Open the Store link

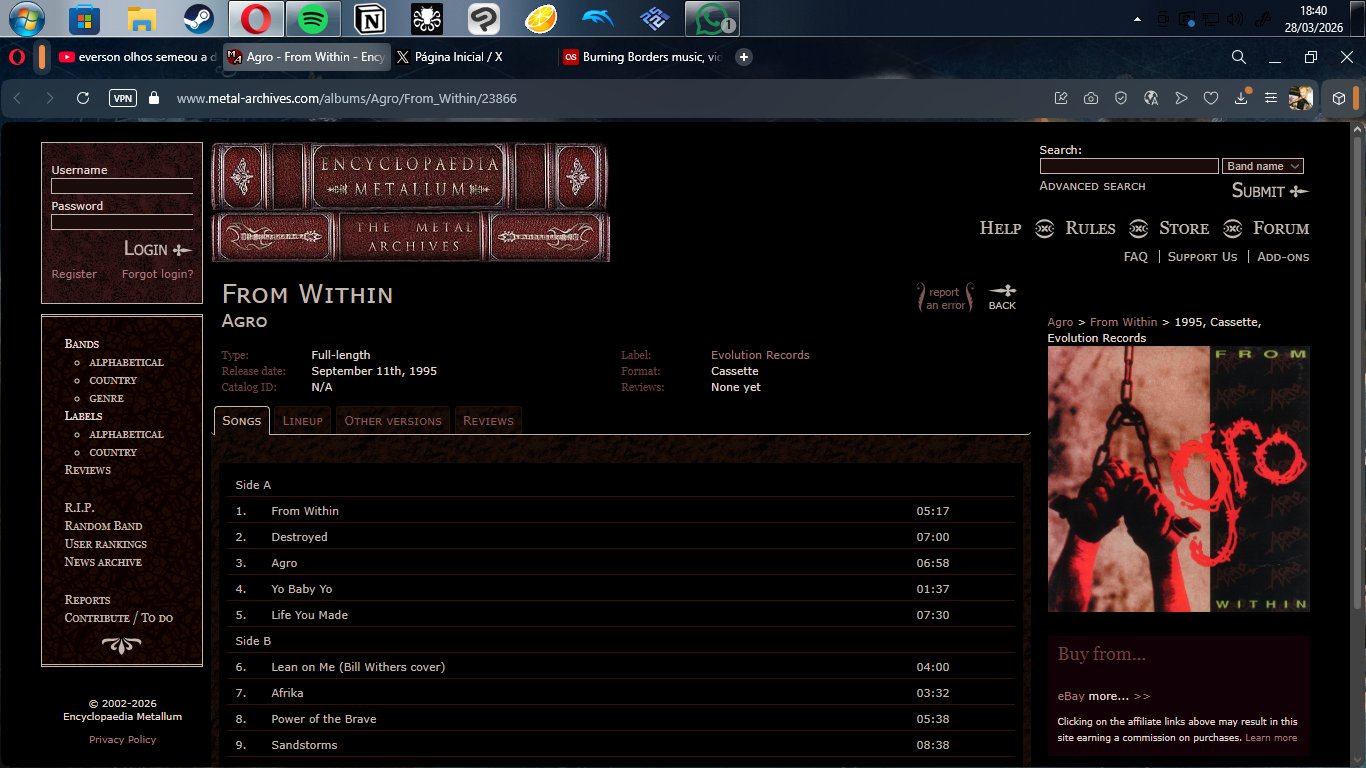(1184, 228)
